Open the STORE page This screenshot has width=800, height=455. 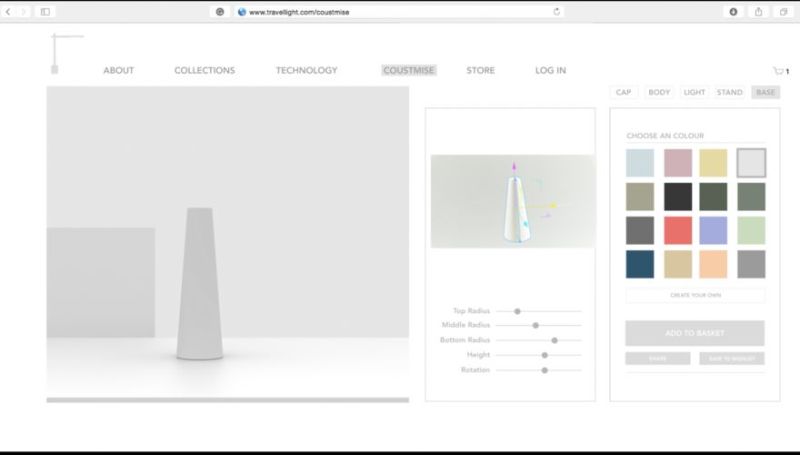point(481,70)
